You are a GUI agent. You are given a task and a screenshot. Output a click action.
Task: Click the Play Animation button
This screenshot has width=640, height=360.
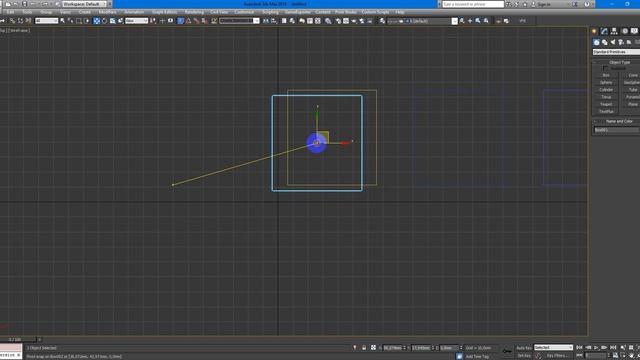[x=596, y=347]
